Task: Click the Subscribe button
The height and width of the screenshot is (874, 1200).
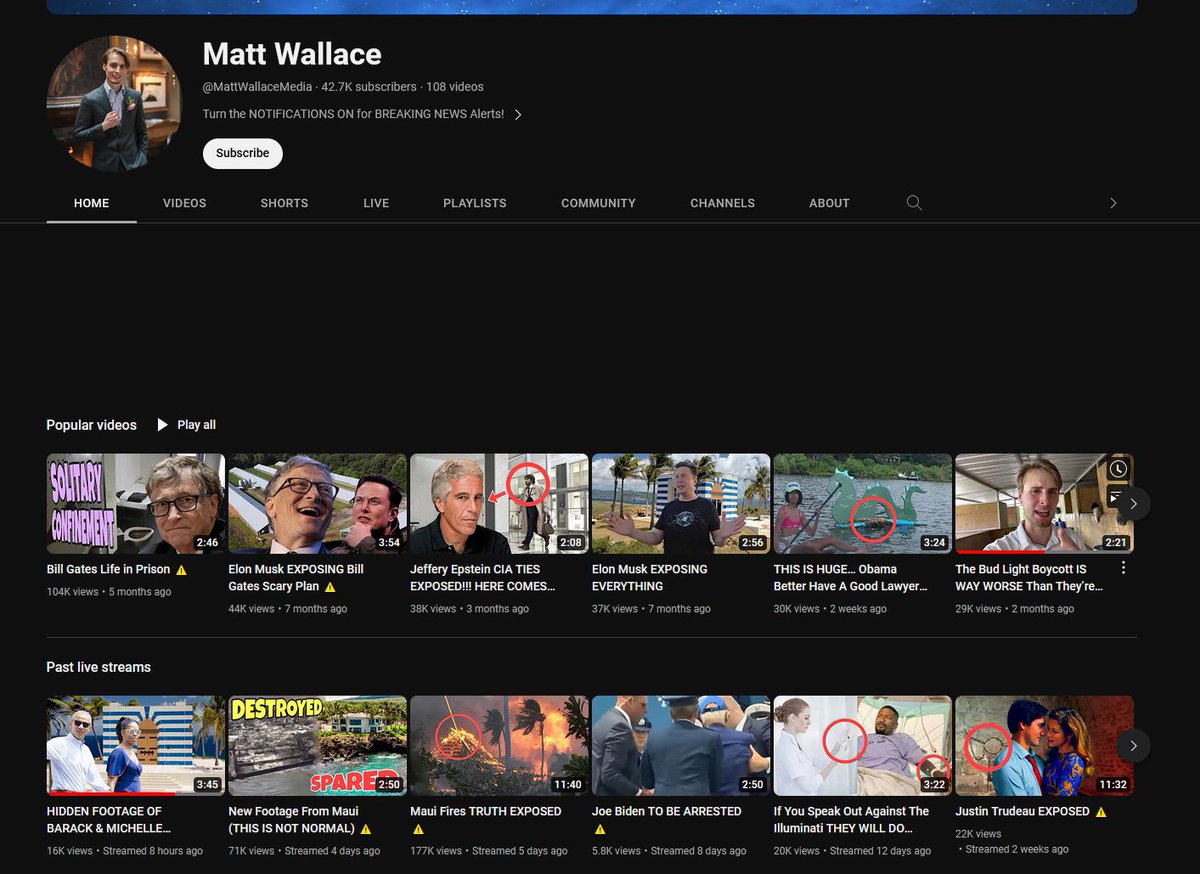Action: pos(243,153)
